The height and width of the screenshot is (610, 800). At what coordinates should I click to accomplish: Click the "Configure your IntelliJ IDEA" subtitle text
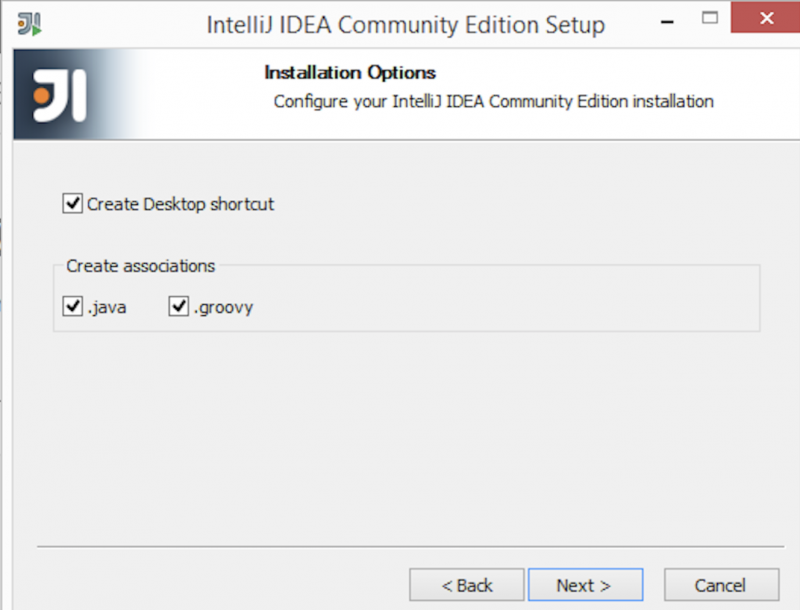pos(493,101)
